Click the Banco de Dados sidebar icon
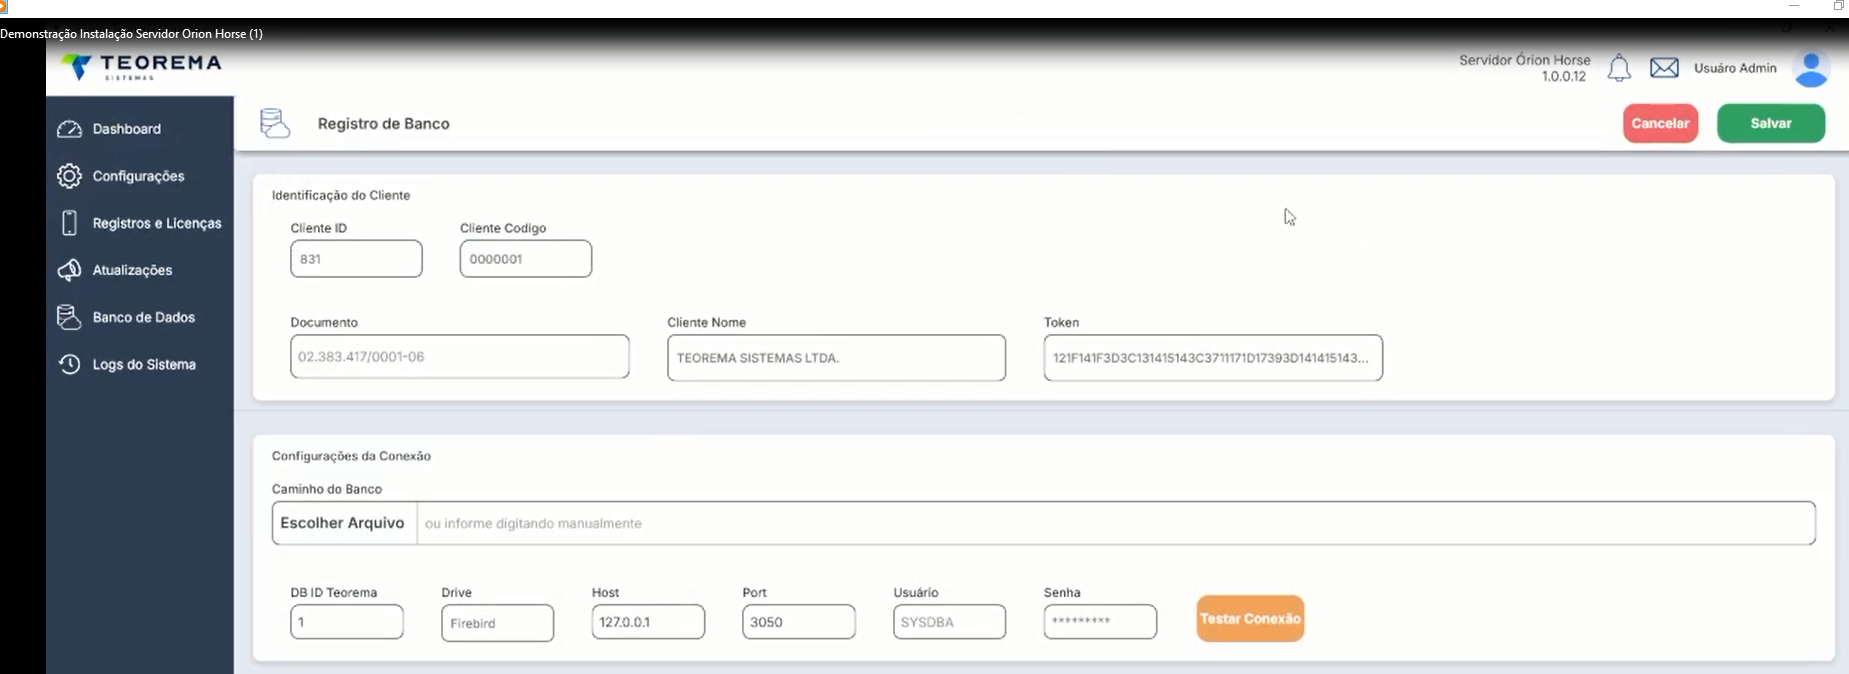Image resolution: width=1849 pixels, height=674 pixels. [x=69, y=317]
